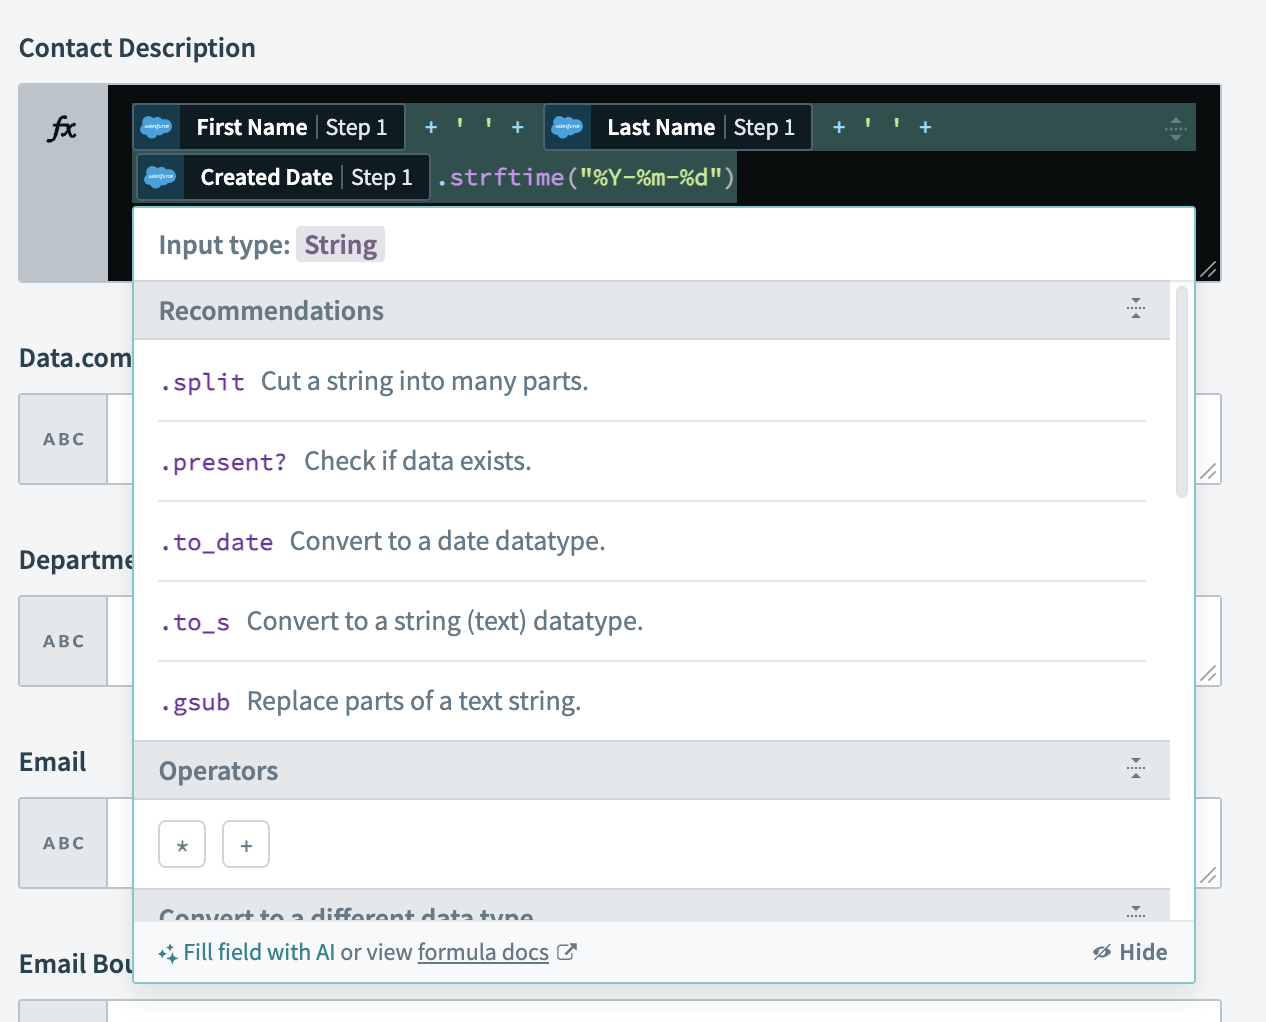Select the .gsub replace text formula

coord(196,702)
